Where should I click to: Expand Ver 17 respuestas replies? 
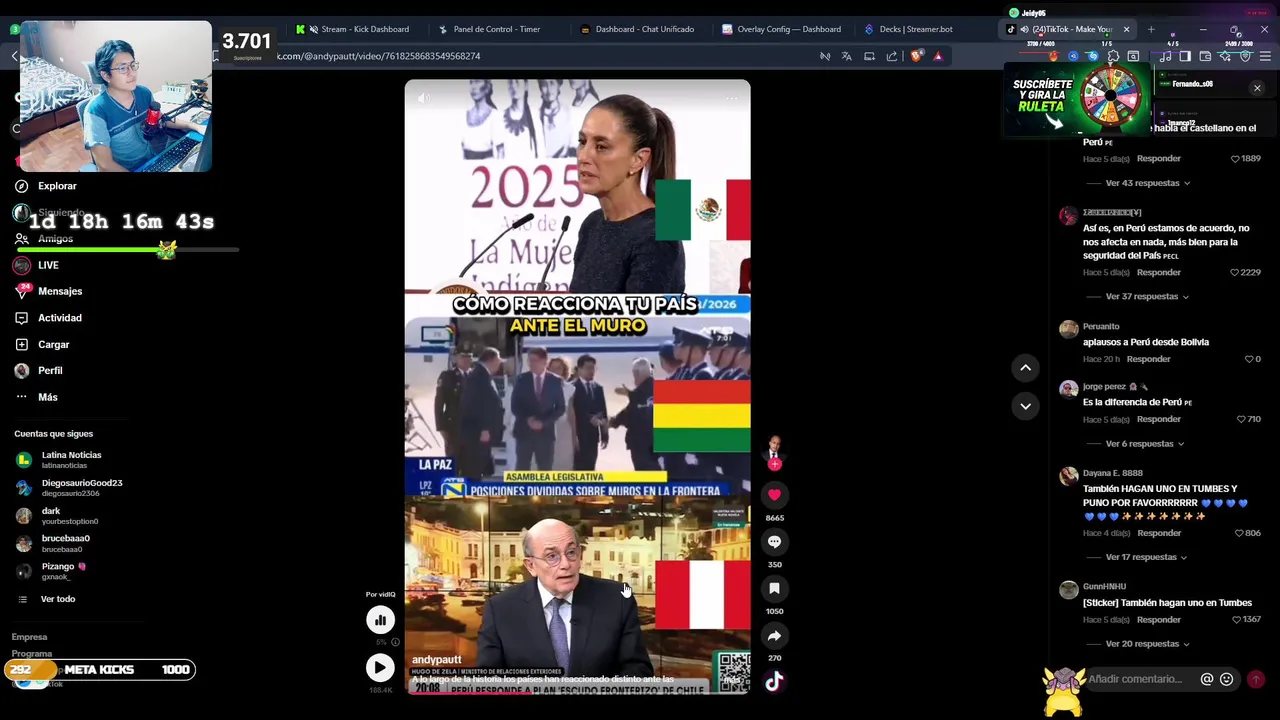click(1147, 557)
